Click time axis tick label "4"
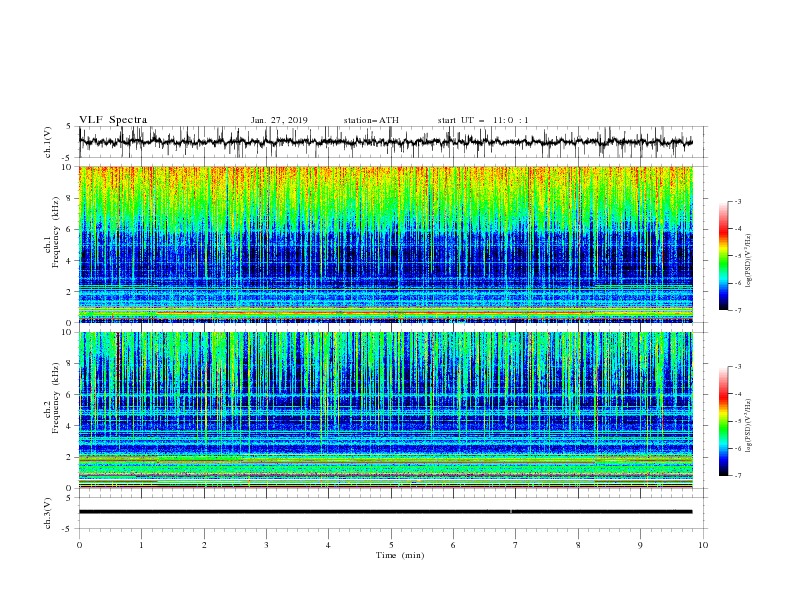Viewport: 792px width, 612px height. coord(328,545)
